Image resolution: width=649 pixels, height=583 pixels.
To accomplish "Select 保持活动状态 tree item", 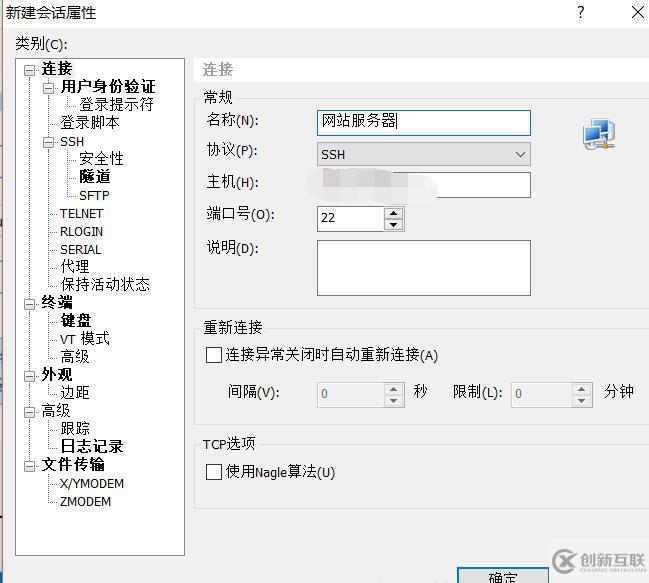I will (x=105, y=284).
